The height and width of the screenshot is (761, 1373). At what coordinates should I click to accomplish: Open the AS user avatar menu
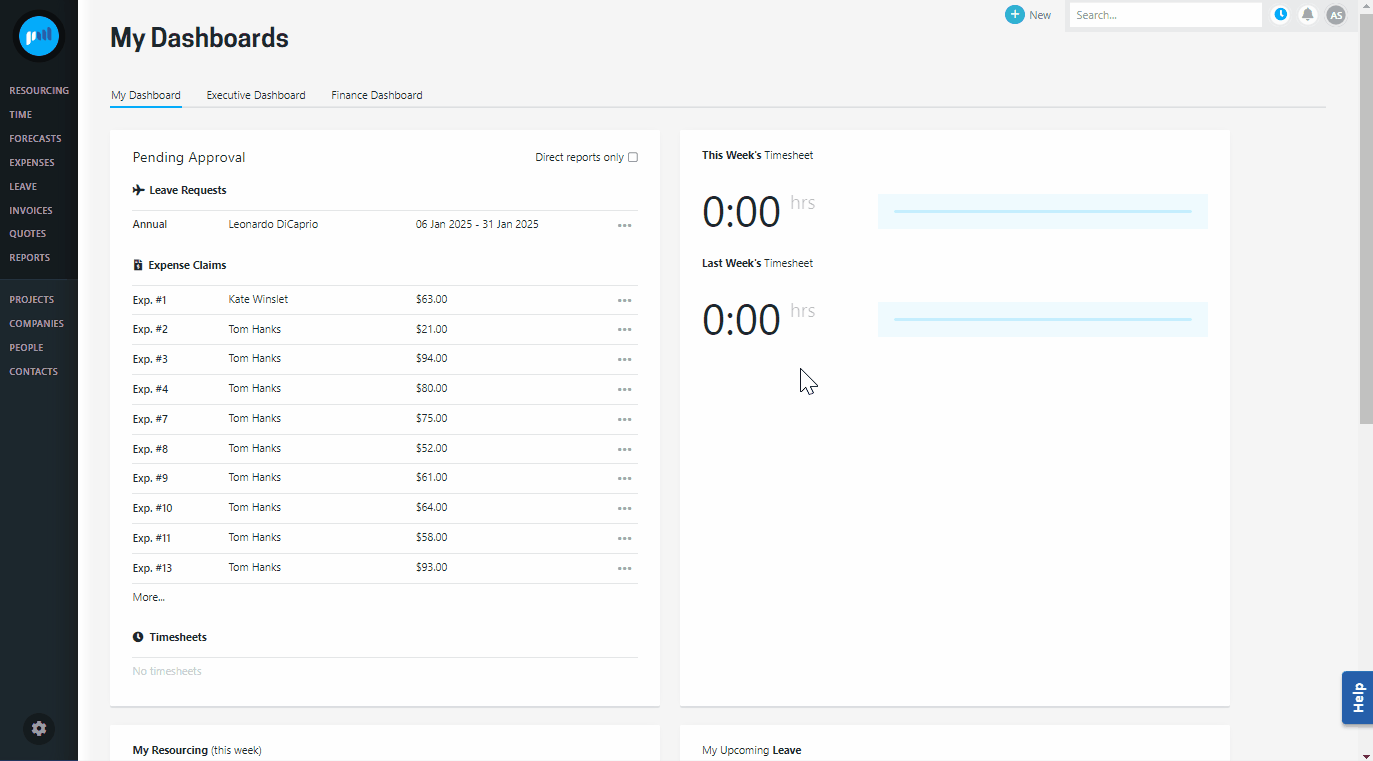click(x=1336, y=15)
